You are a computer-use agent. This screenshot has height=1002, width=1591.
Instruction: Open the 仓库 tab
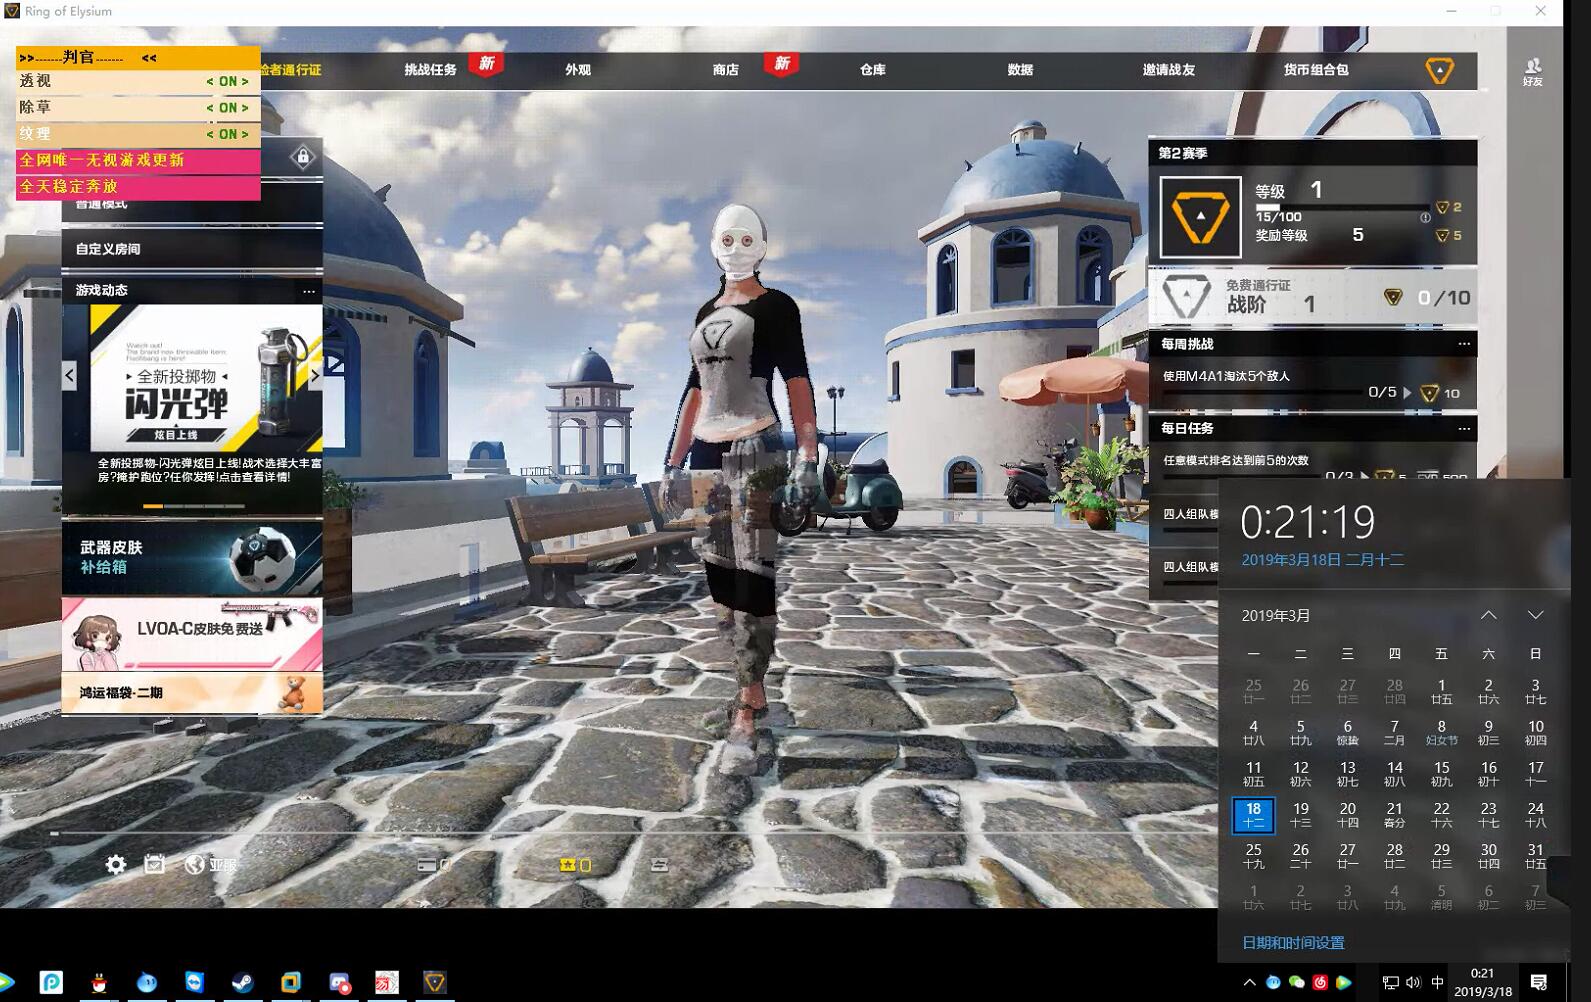point(872,70)
